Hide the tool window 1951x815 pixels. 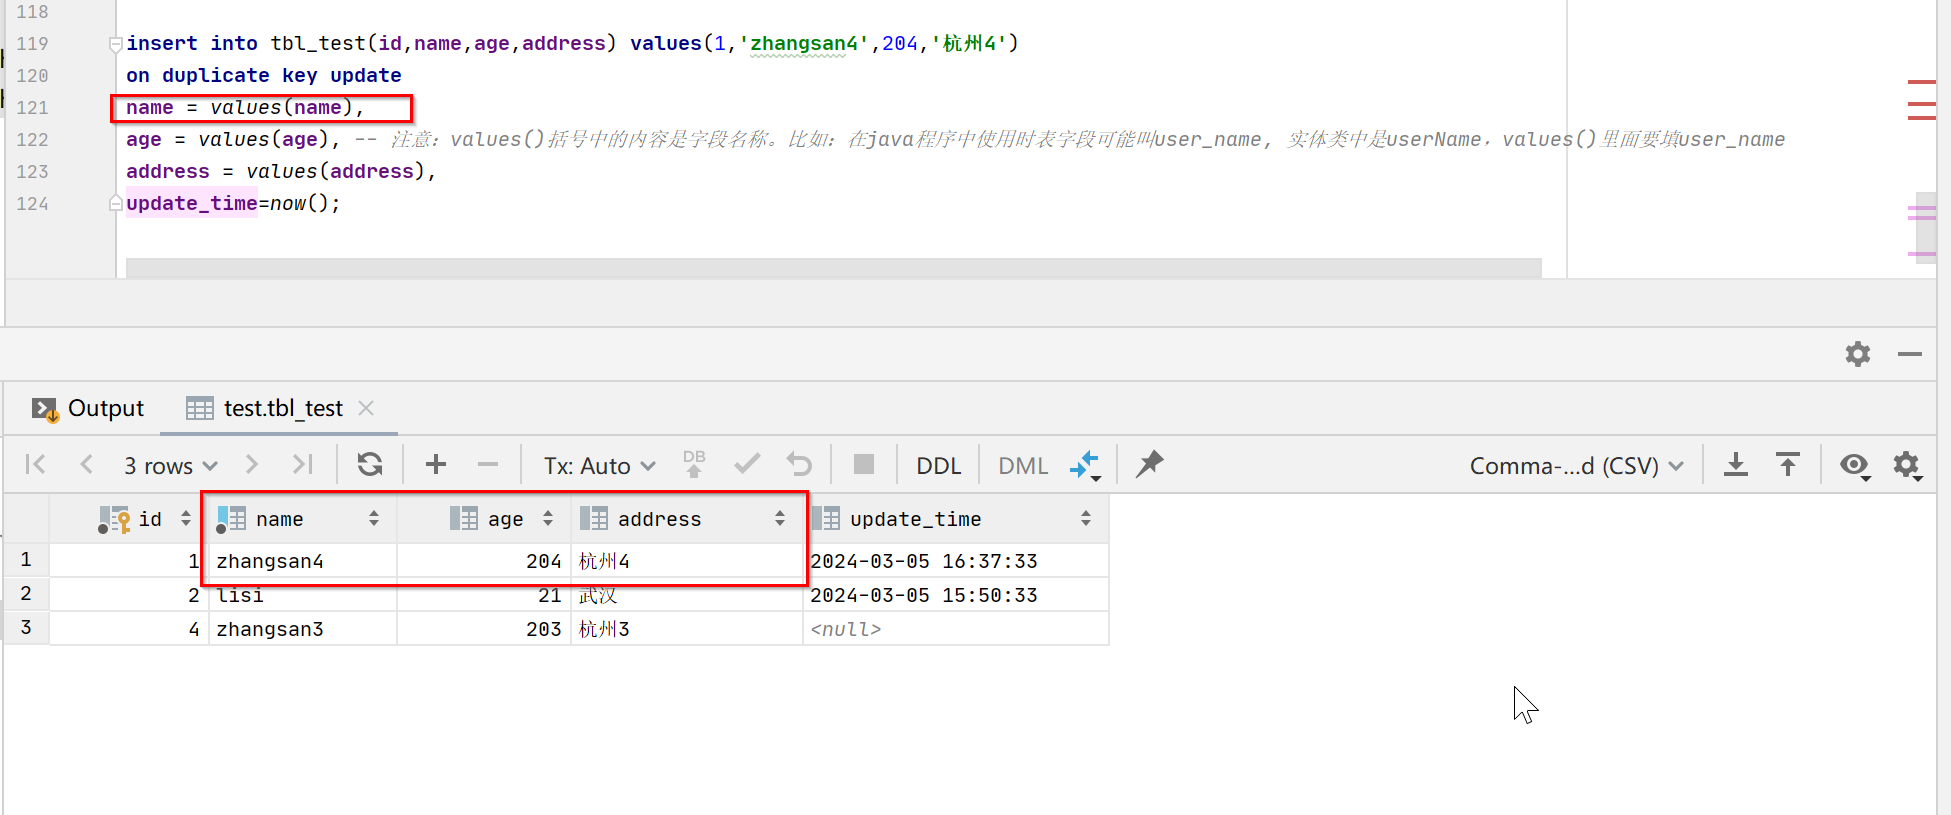1910,354
